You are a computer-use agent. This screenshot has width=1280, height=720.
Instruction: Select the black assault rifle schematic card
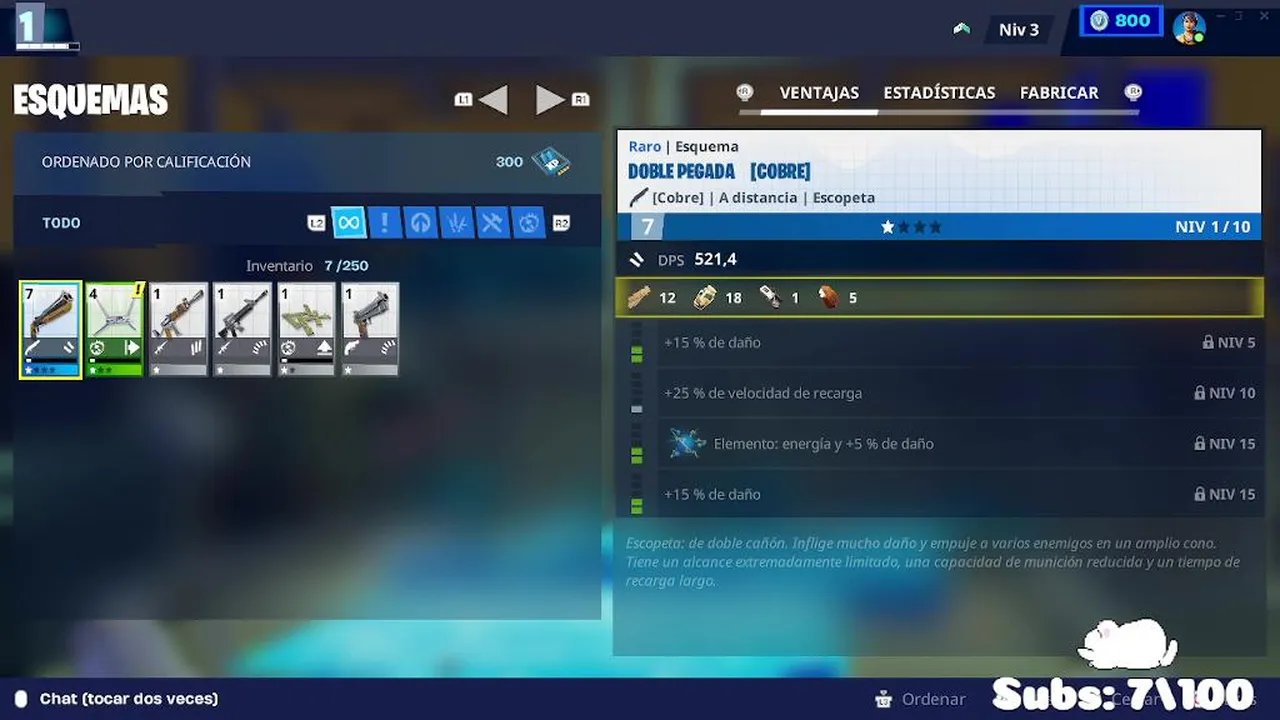coord(242,330)
